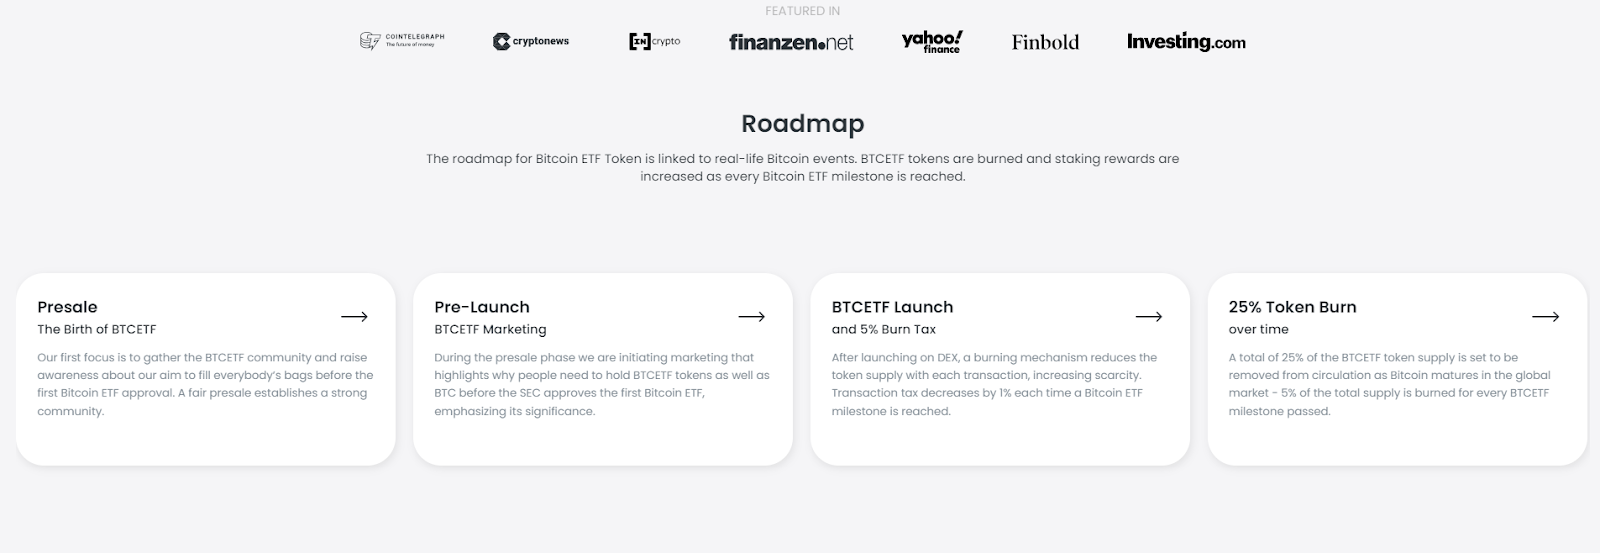Open the Yahoo Finance logo
This screenshot has height=553, width=1600.
(x=931, y=41)
